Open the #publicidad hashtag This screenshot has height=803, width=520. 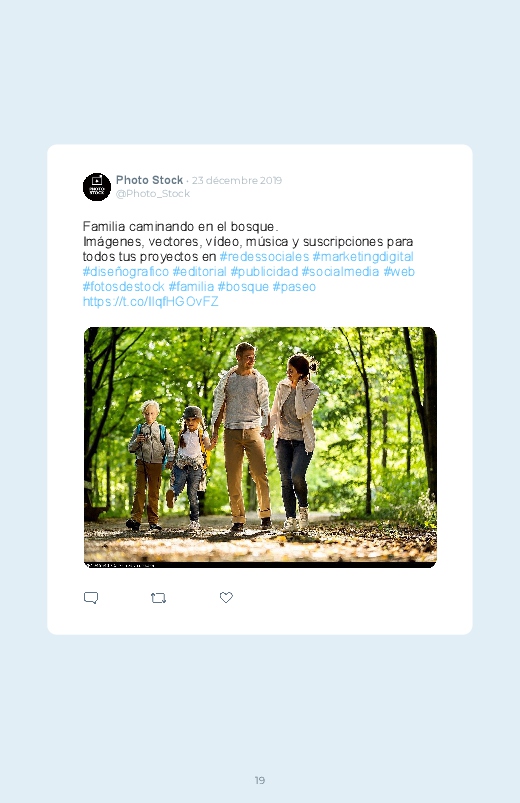[264, 271]
